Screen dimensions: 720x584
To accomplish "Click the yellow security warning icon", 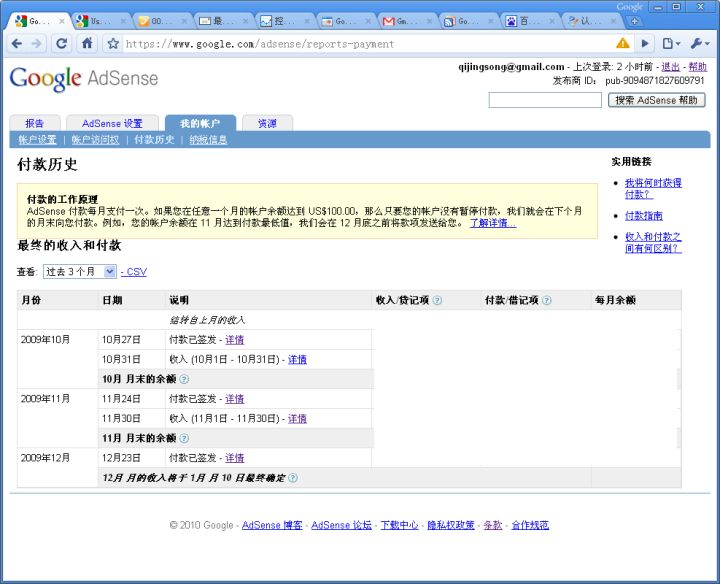I will (623, 43).
